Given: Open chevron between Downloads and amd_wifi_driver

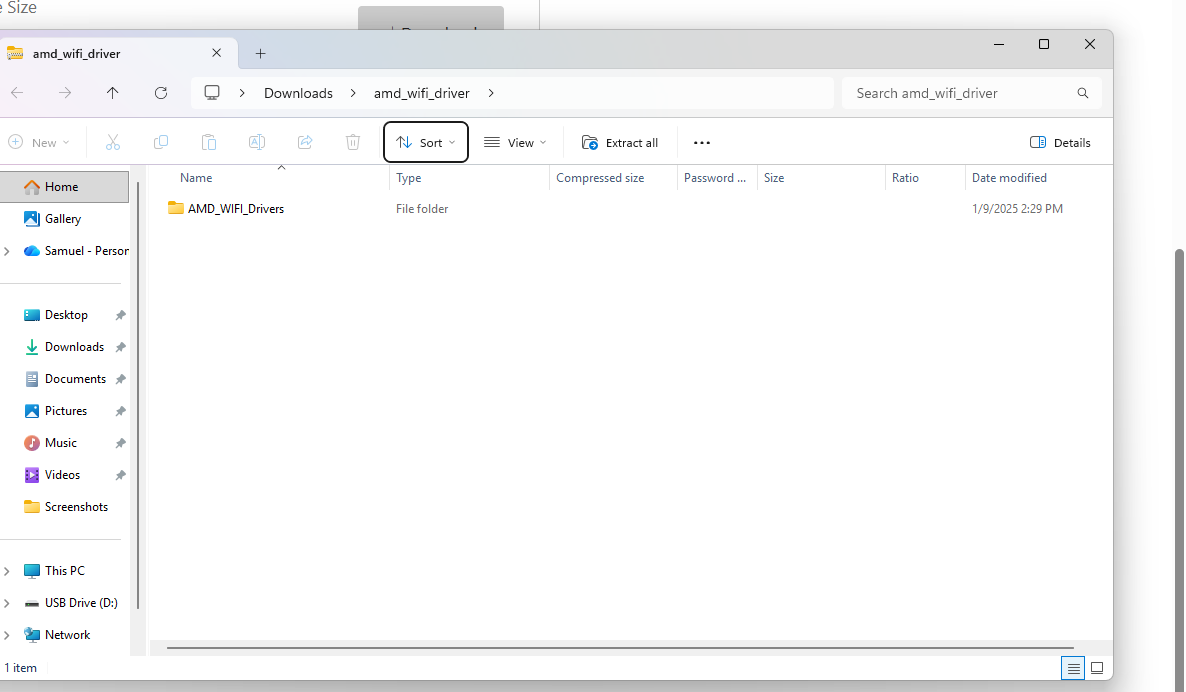Looking at the screenshot, I should click(353, 93).
